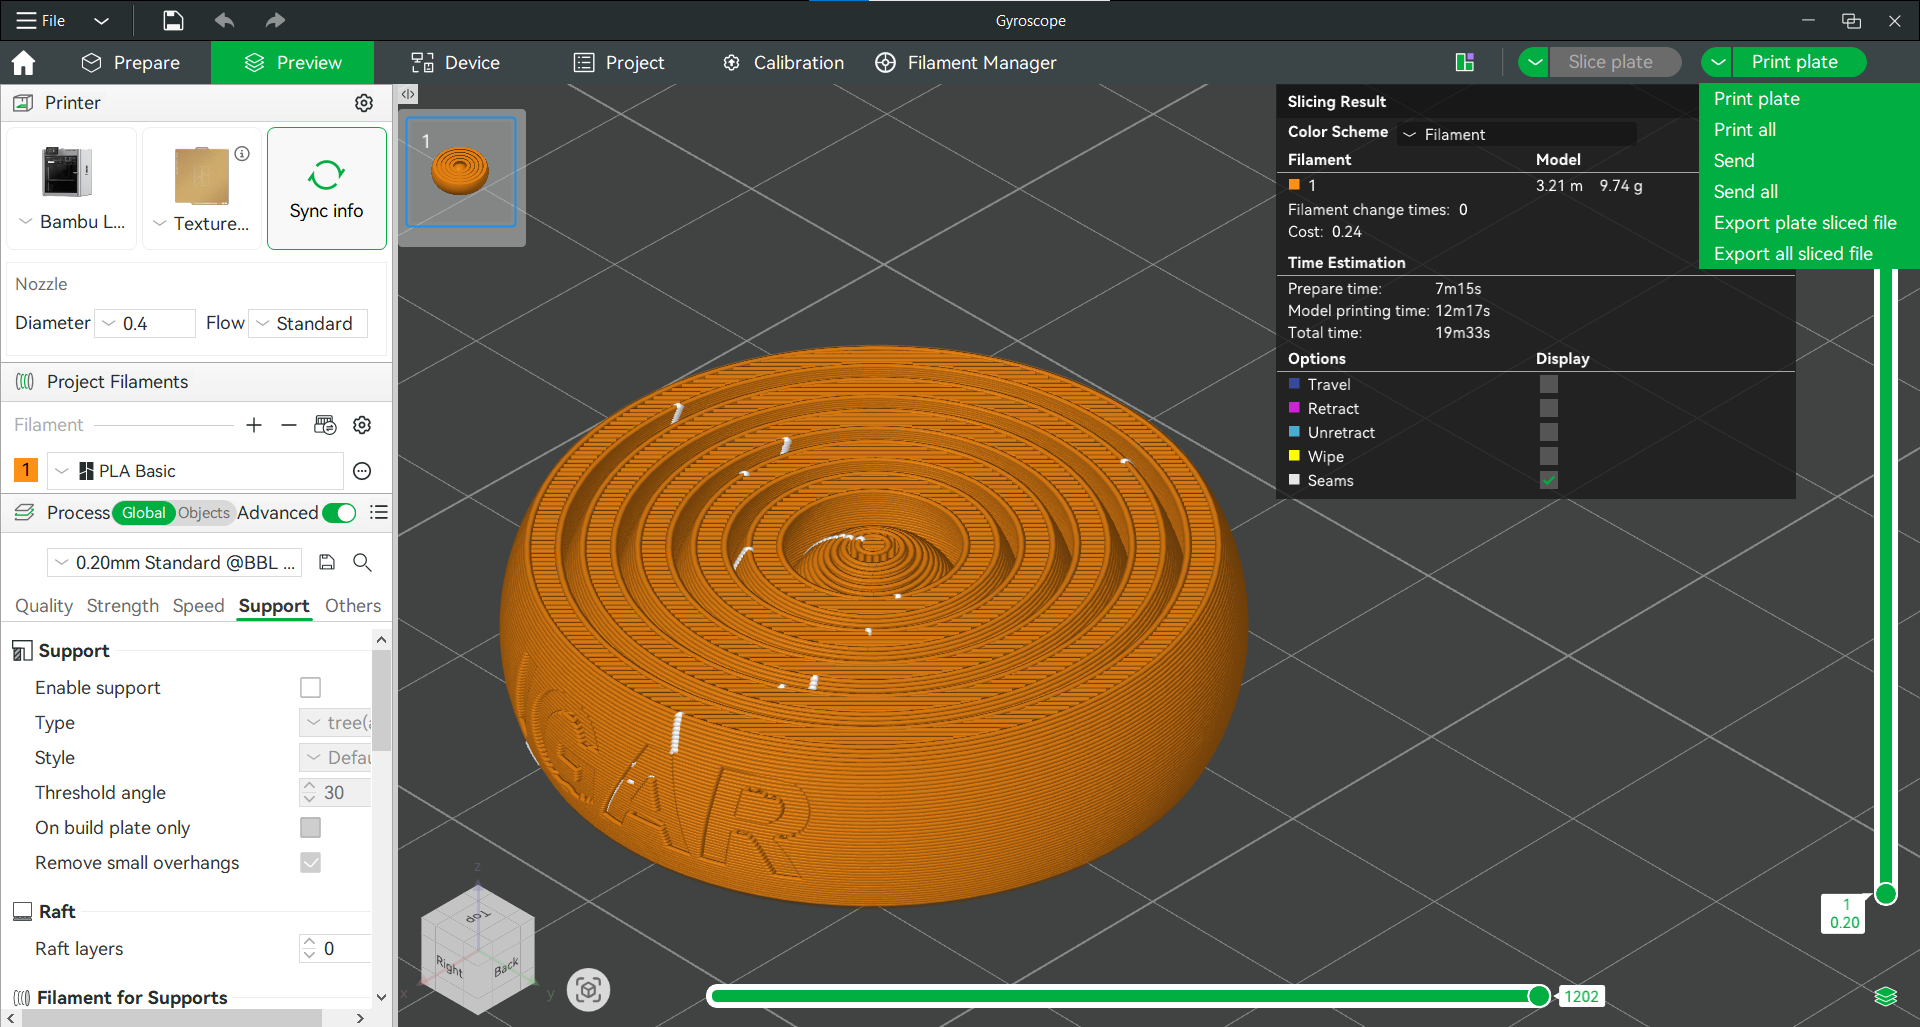Switch to the Device tab

[455, 63]
